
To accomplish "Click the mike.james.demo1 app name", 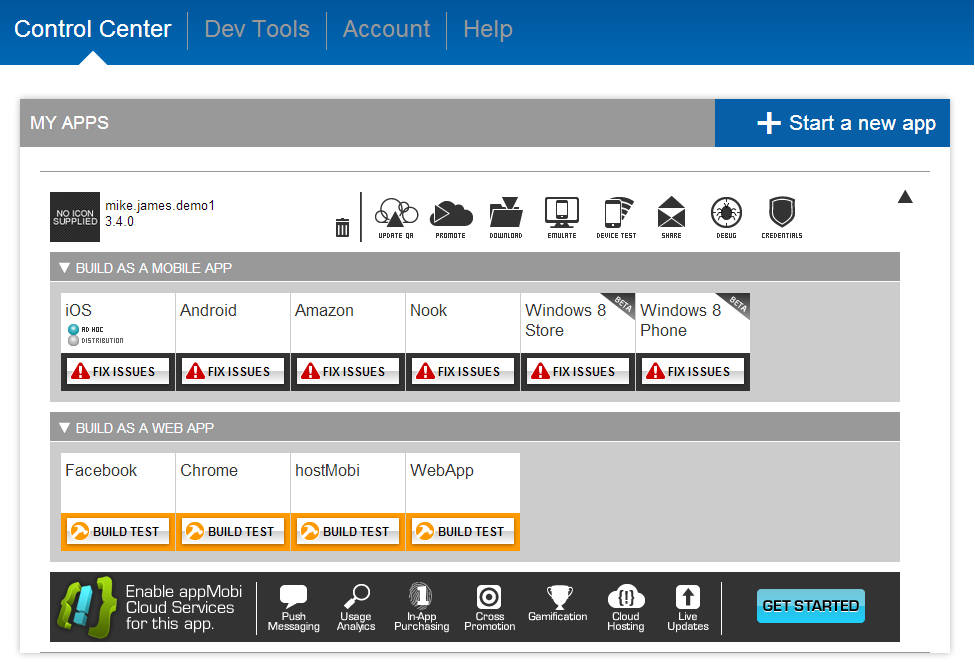I will coord(160,205).
